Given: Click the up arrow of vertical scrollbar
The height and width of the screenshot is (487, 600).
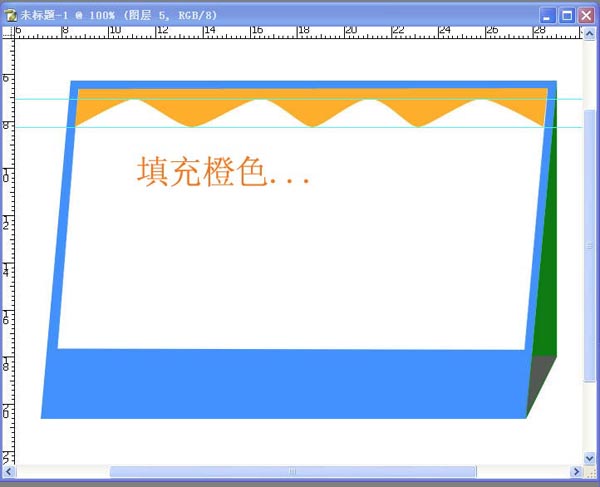Looking at the screenshot, I should point(590,33).
